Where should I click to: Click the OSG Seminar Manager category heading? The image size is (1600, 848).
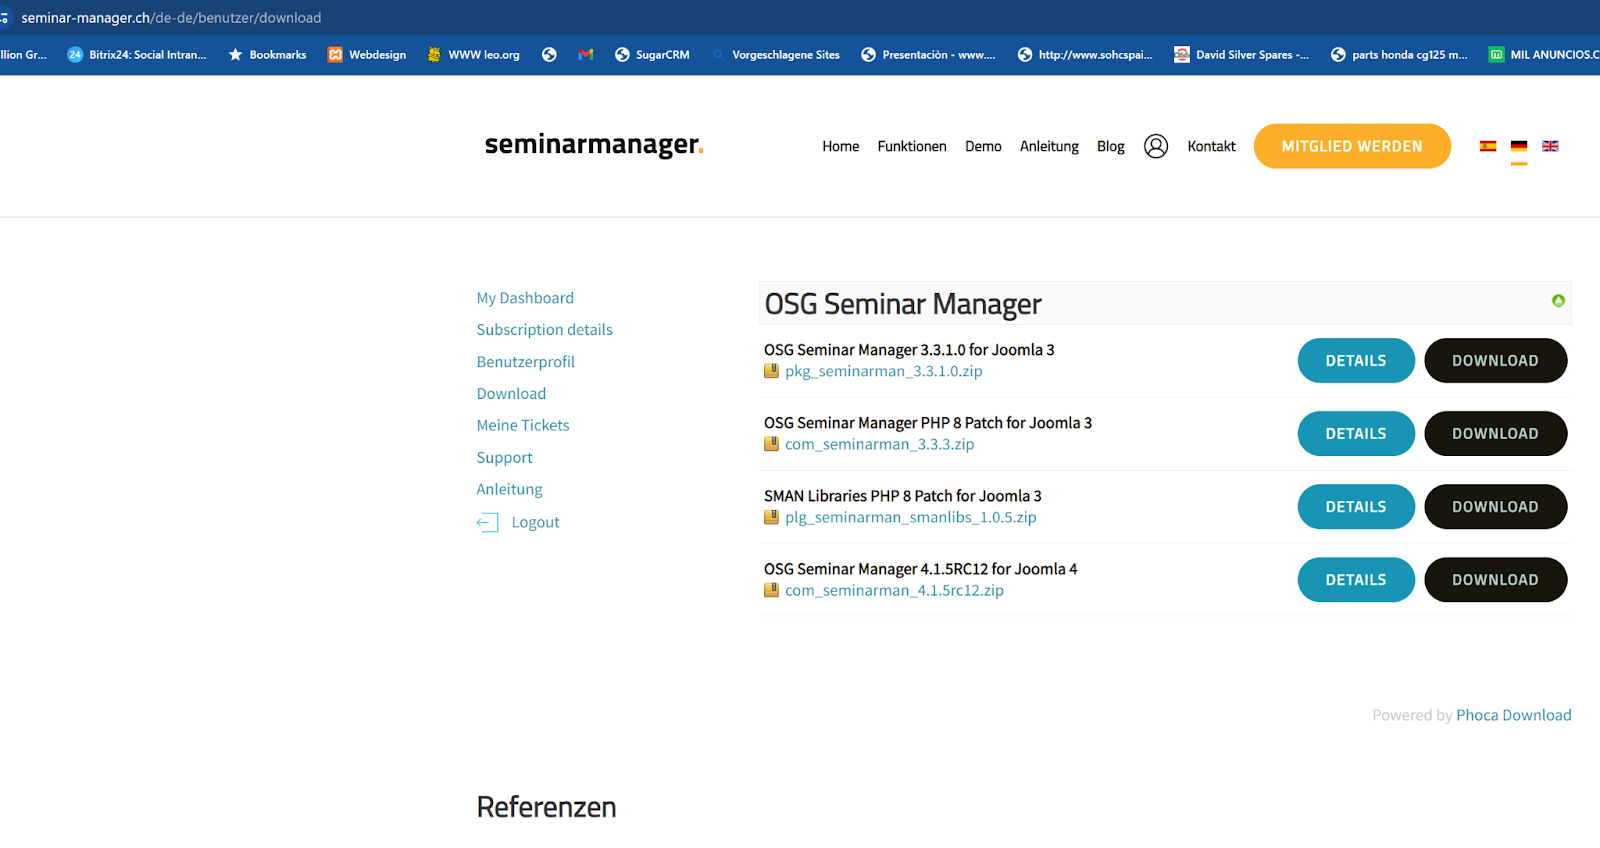[x=903, y=304]
